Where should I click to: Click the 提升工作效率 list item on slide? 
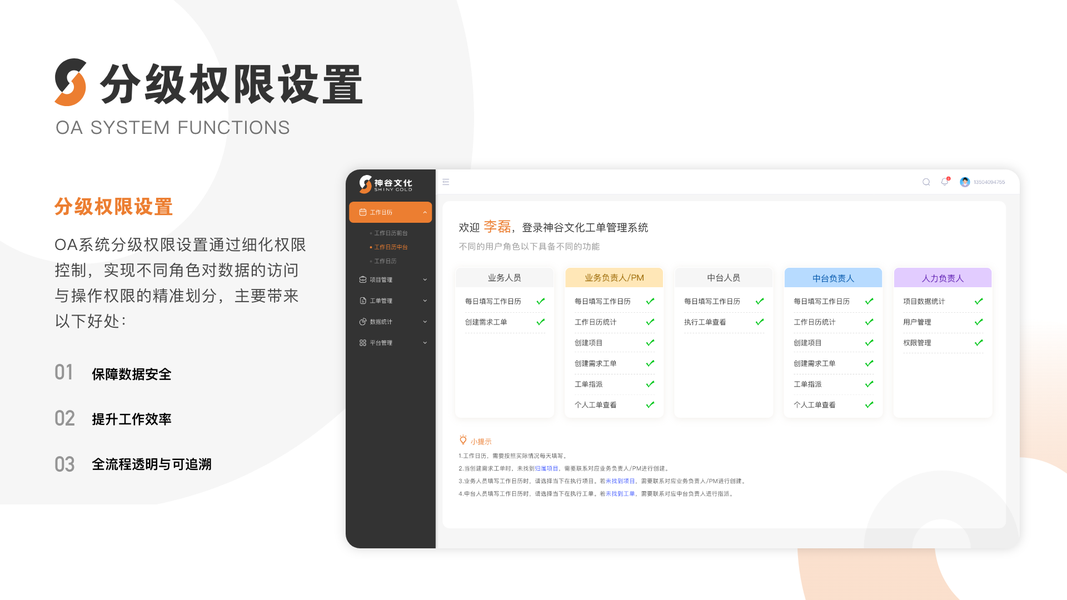(131, 419)
